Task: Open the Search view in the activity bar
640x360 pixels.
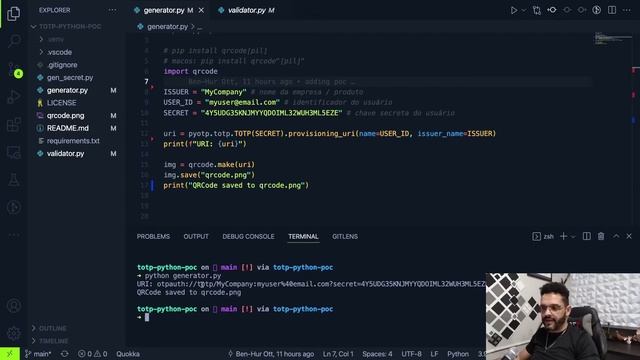Action: [14, 41]
